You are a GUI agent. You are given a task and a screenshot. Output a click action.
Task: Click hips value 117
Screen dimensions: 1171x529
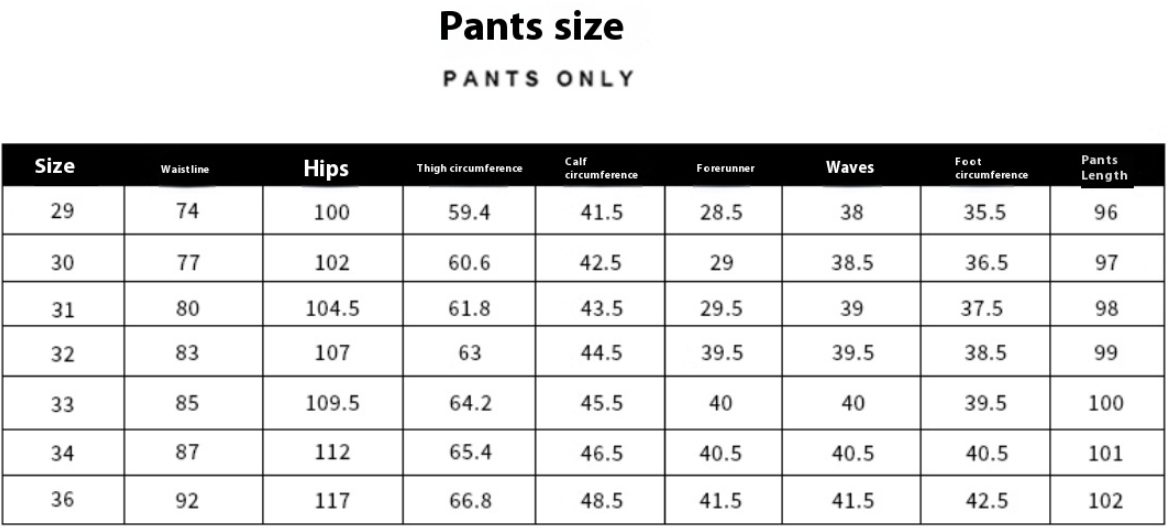(x=332, y=501)
